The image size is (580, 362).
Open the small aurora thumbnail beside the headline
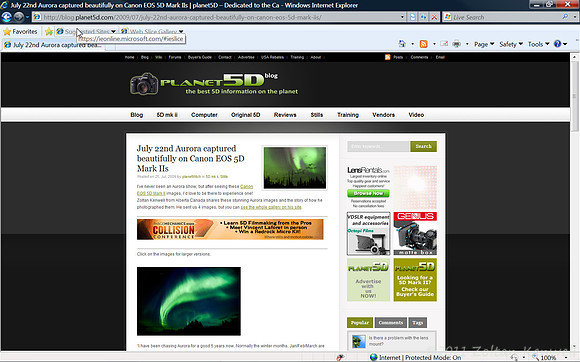(x=295, y=168)
